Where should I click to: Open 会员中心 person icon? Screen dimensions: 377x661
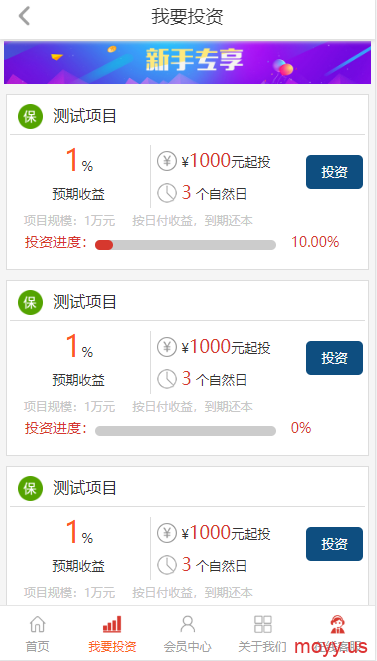pyautogui.click(x=187, y=623)
